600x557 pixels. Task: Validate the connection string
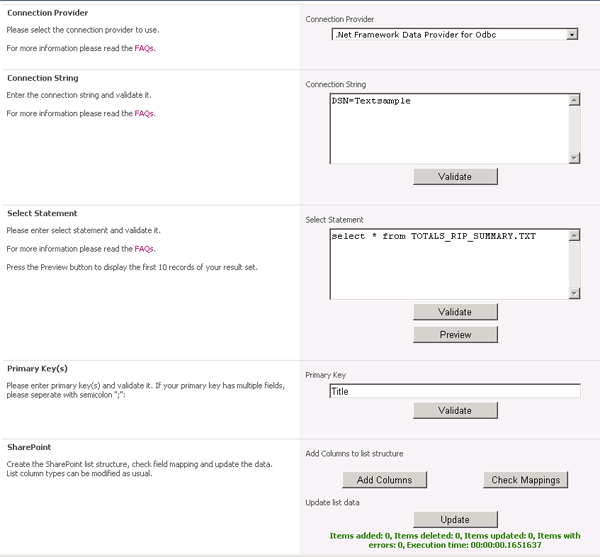[x=455, y=176]
